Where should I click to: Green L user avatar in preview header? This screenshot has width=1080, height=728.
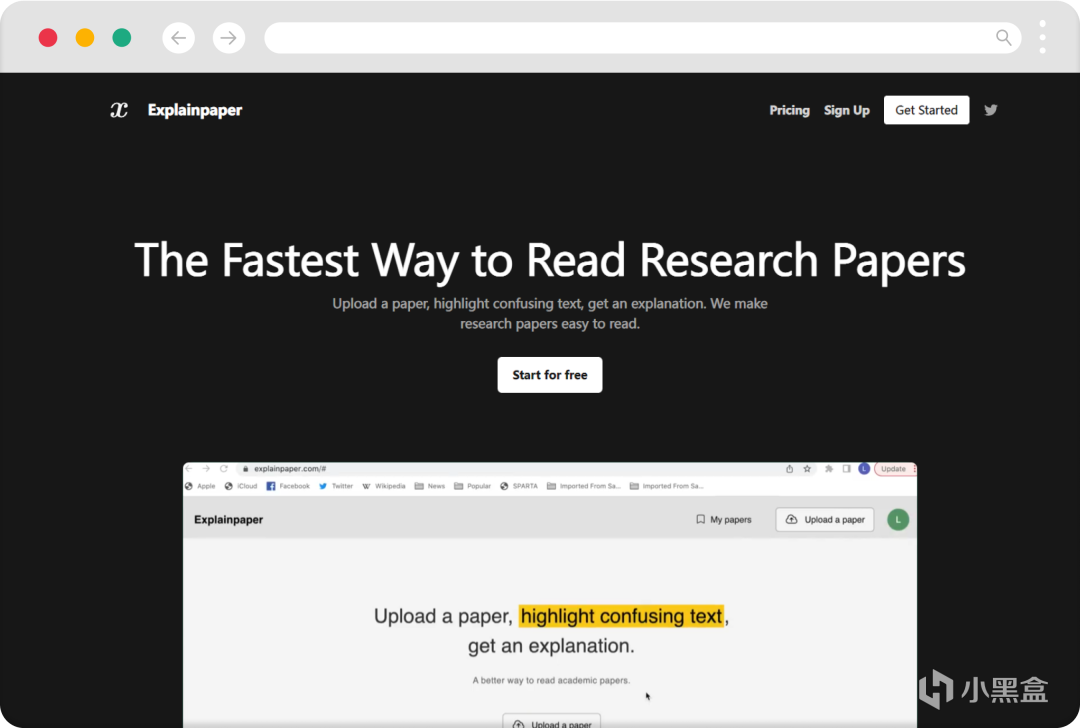[897, 519]
